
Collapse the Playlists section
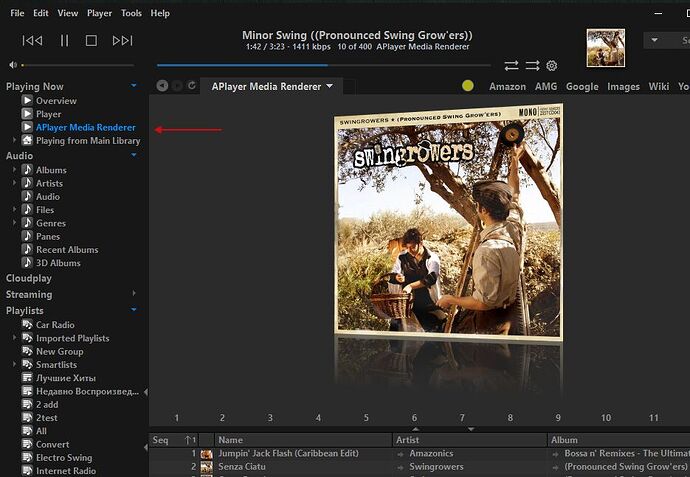click(134, 310)
